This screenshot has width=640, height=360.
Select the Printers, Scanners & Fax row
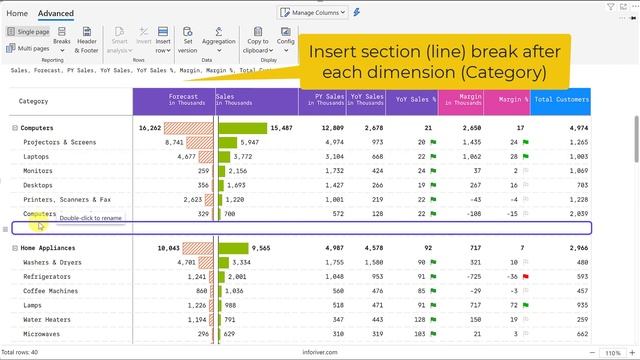click(67, 199)
